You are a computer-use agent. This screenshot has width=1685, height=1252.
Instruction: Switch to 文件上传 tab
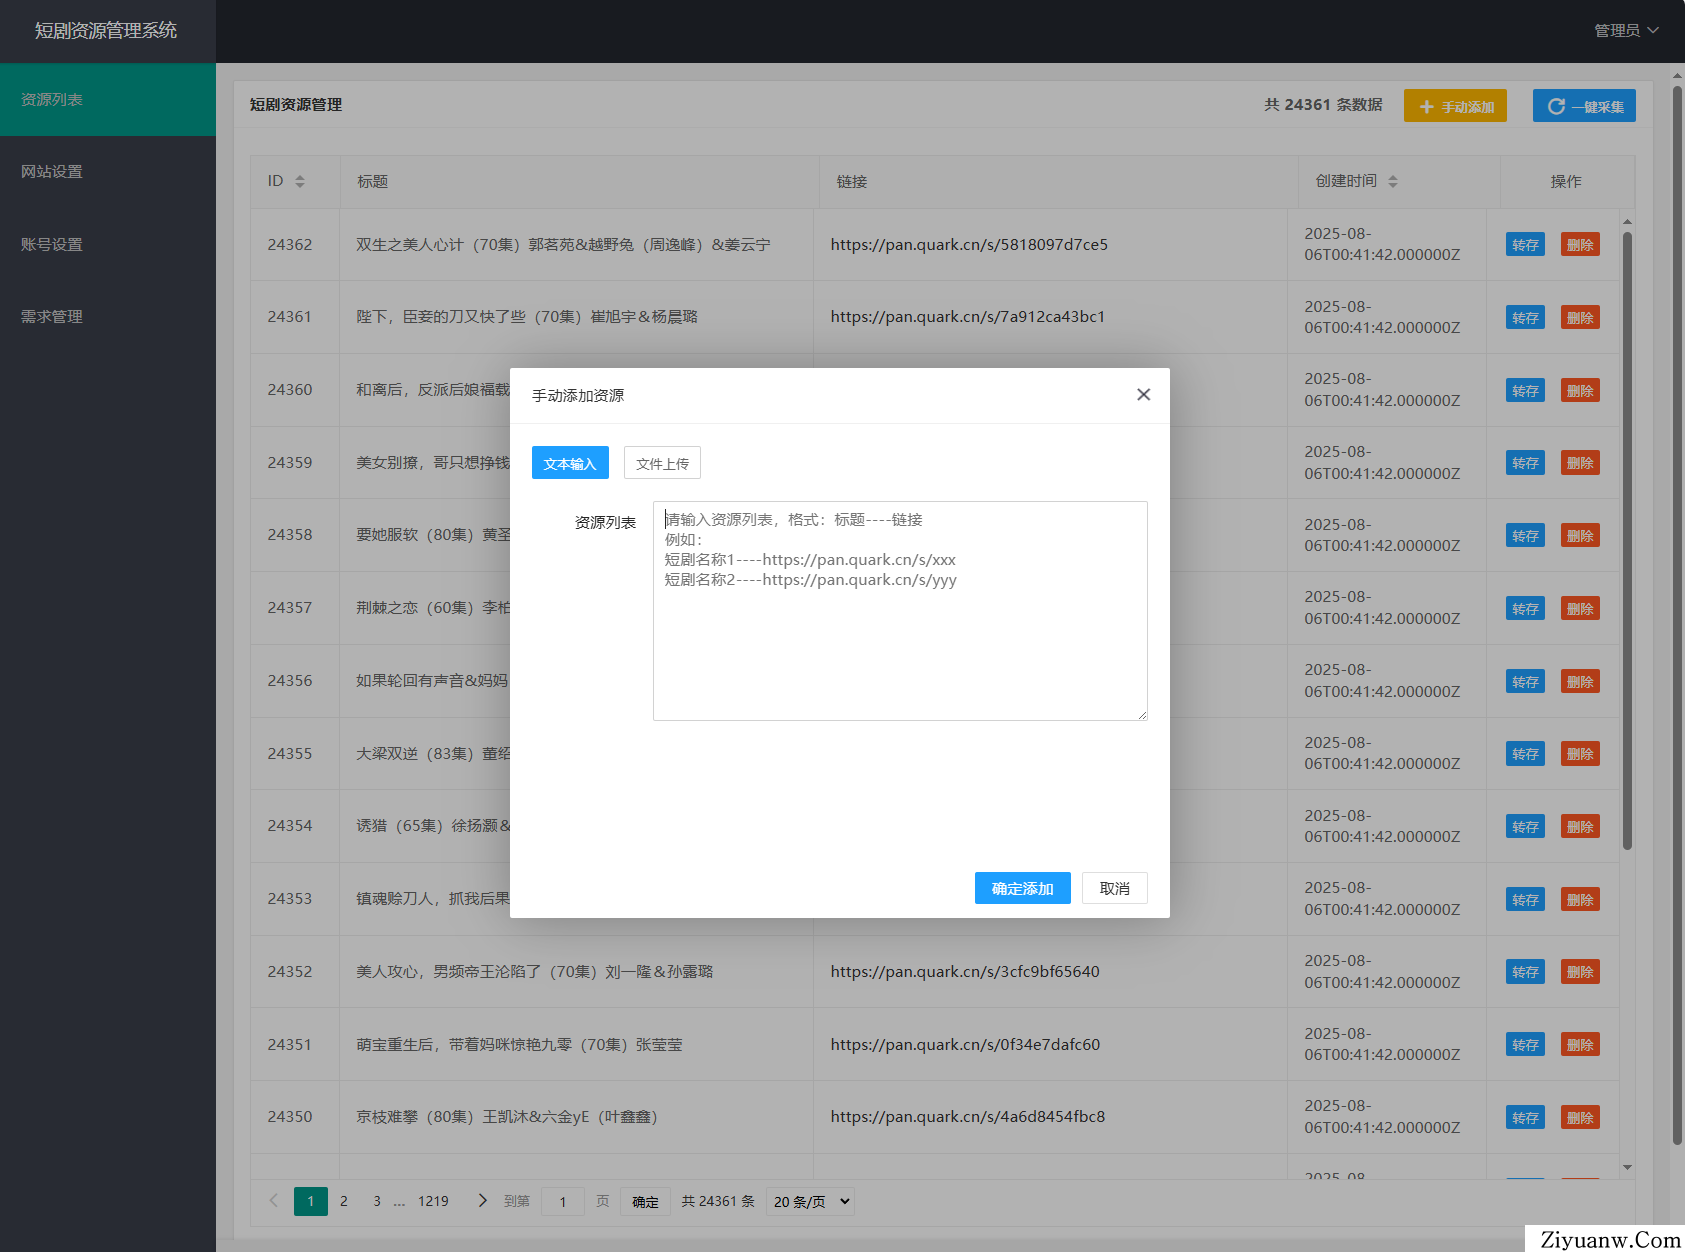662,463
